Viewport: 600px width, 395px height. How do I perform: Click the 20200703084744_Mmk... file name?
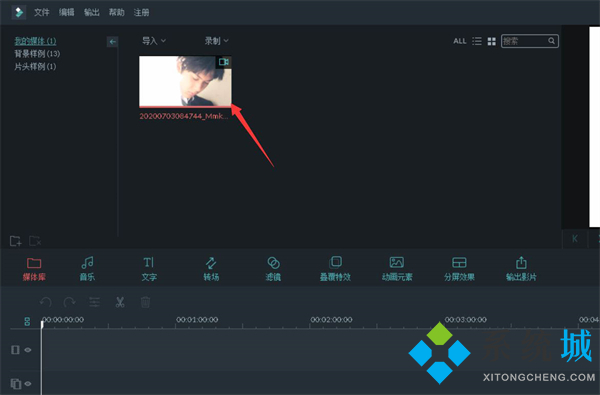point(184,116)
